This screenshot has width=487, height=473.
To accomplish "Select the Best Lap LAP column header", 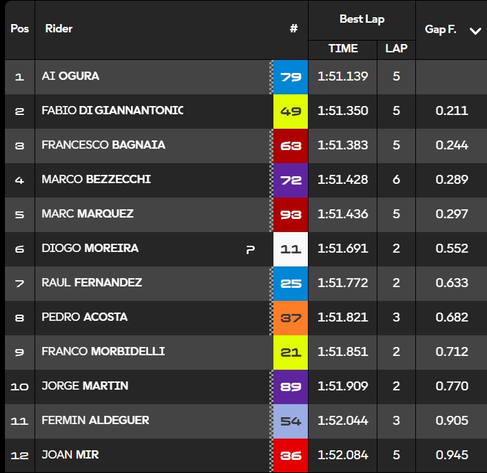I will 396,49.
